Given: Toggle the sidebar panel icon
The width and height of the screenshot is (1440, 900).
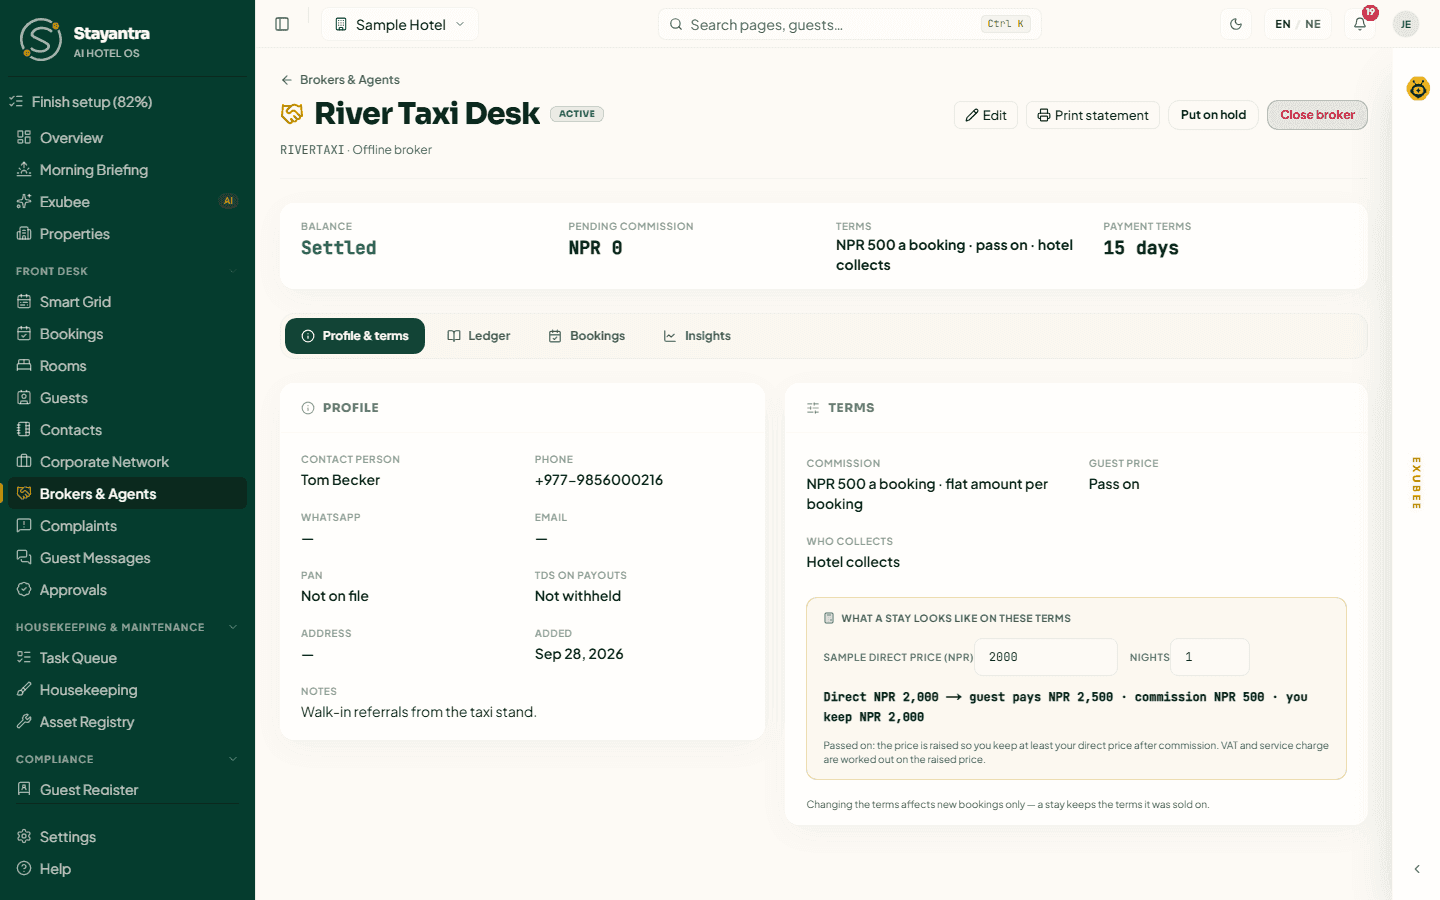Looking at the screenshot, I should pyautogui.click(x=282, y=24).
